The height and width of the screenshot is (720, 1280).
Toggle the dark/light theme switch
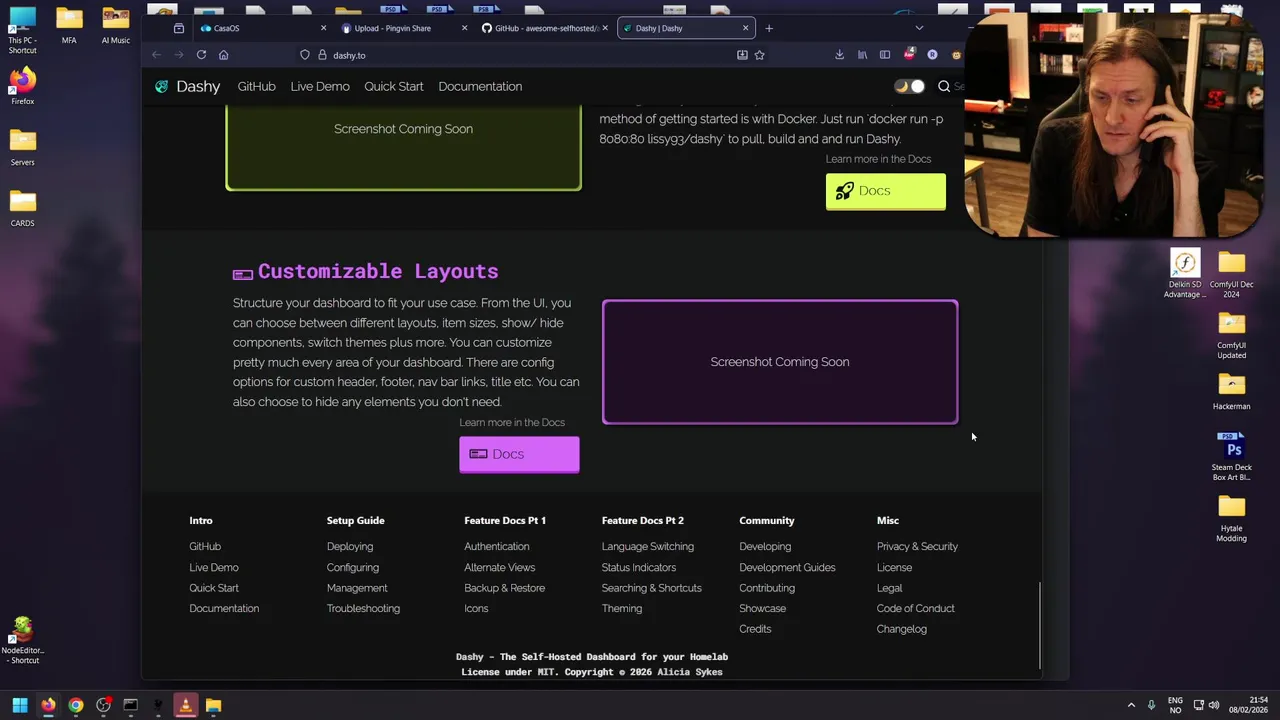tap(910, 86)
